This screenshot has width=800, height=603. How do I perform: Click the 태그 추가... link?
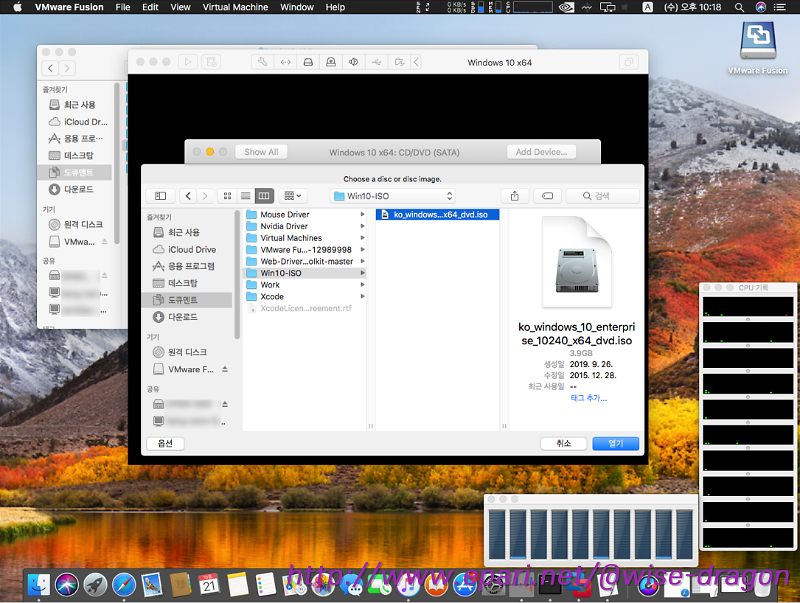point(589,398)
